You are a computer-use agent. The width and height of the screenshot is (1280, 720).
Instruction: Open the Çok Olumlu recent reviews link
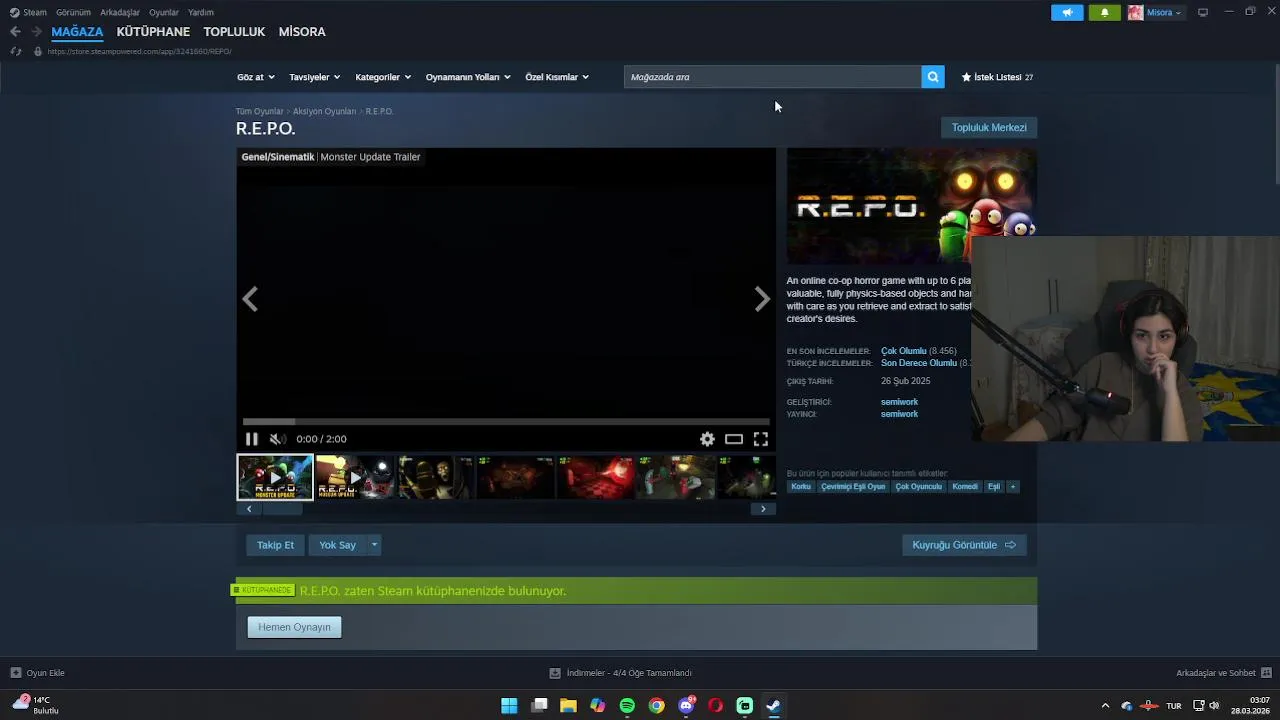904,351
